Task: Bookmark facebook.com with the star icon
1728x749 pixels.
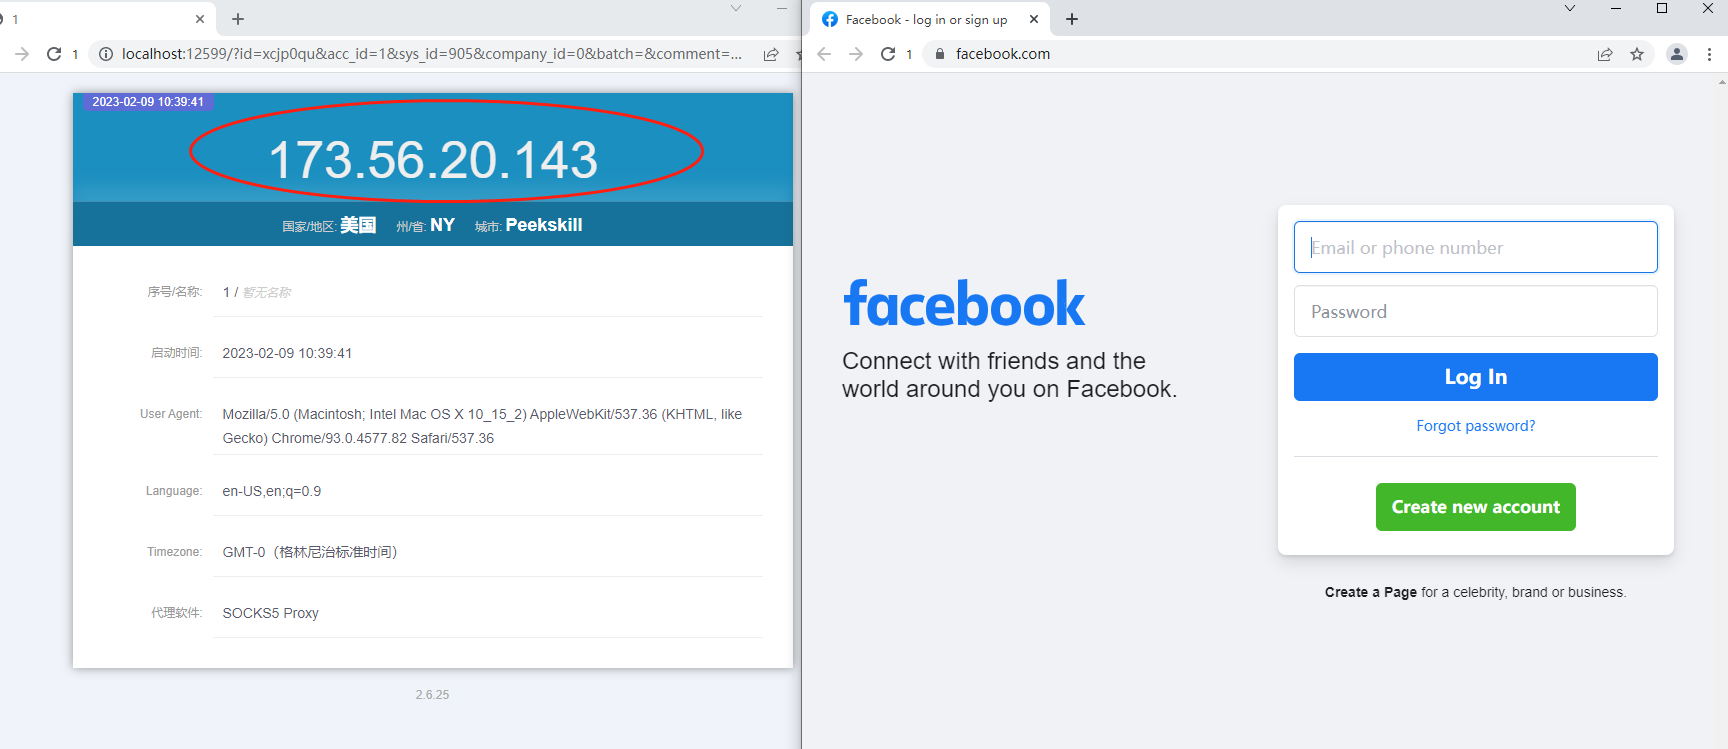Action: pyautogui.click(x=1637, y=54)
